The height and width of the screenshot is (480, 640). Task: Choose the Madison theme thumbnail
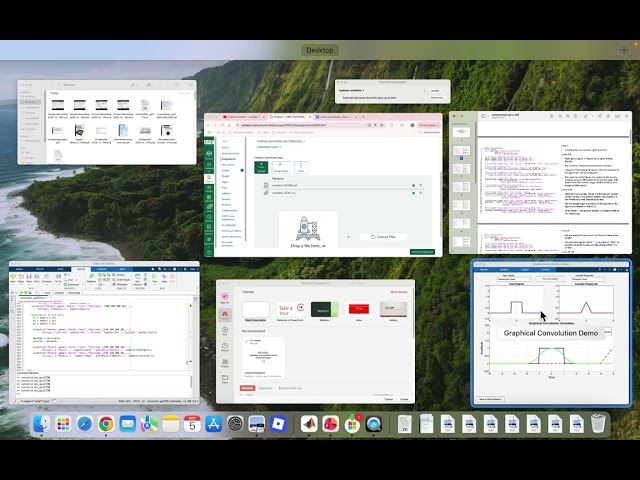(x=324, y=310)
